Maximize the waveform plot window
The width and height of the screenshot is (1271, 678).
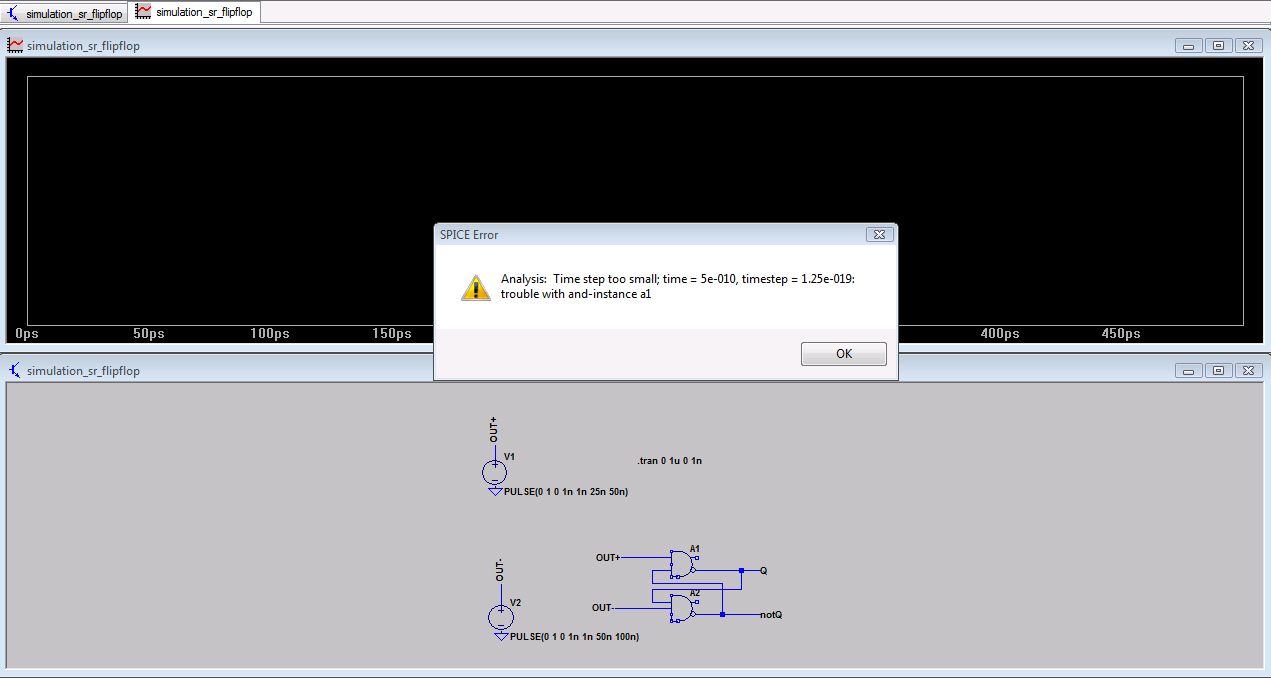click(1219, 45)
